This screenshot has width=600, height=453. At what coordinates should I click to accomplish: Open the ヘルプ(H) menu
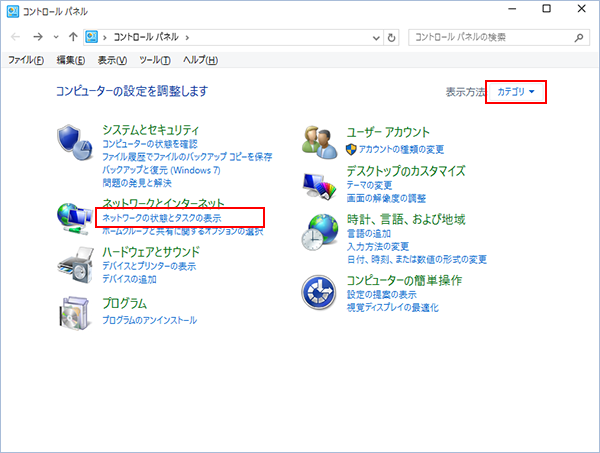200,60
